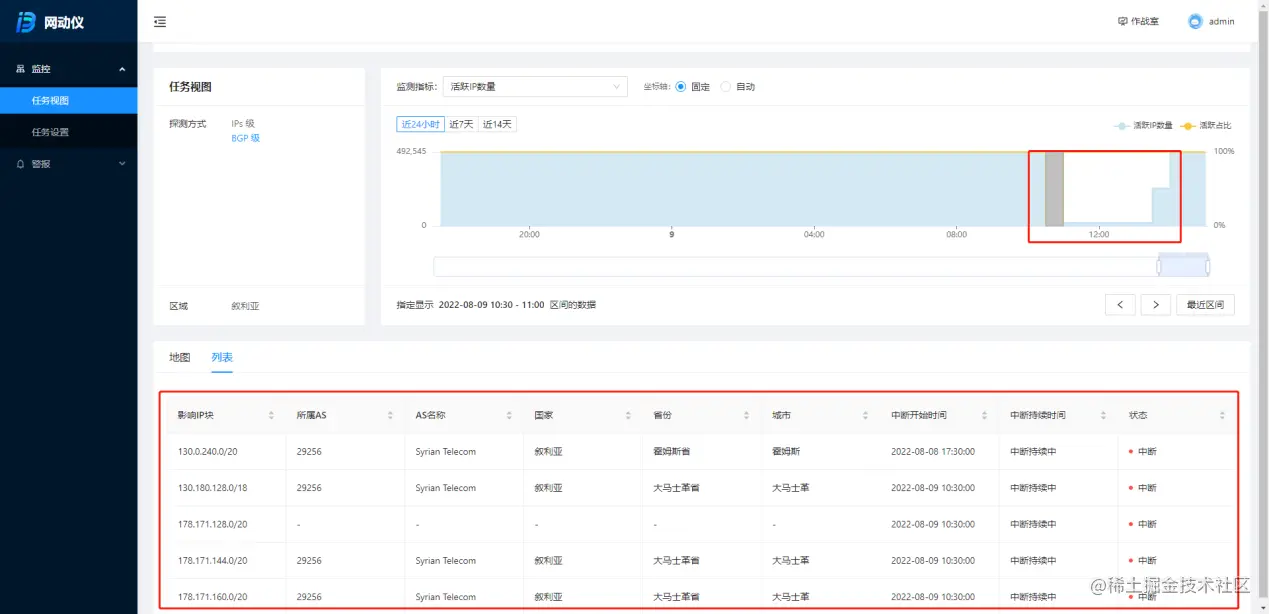Switch to the 列表 tab
Viewport: 1269px width, 614px height.
pos(222,357)
